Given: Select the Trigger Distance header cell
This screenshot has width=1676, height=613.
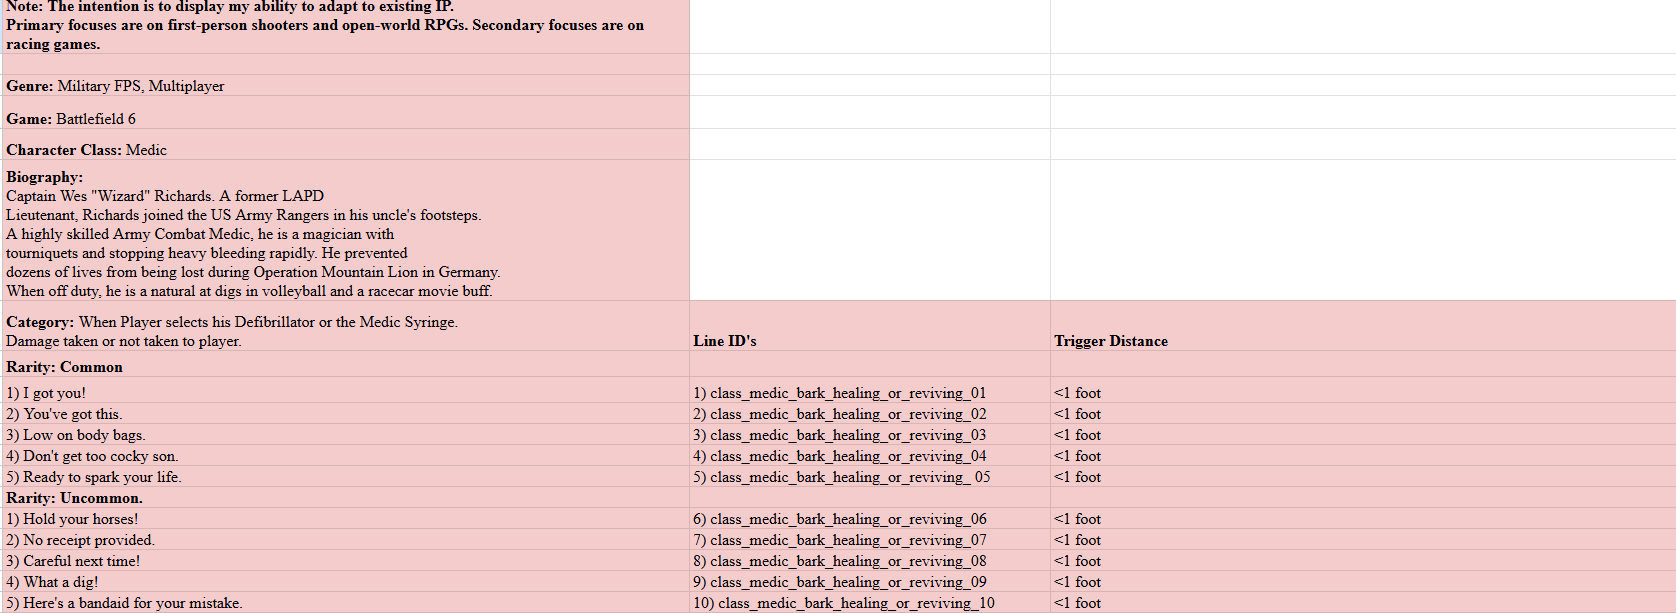Looking at the screenshot, I should point(1363,326).
